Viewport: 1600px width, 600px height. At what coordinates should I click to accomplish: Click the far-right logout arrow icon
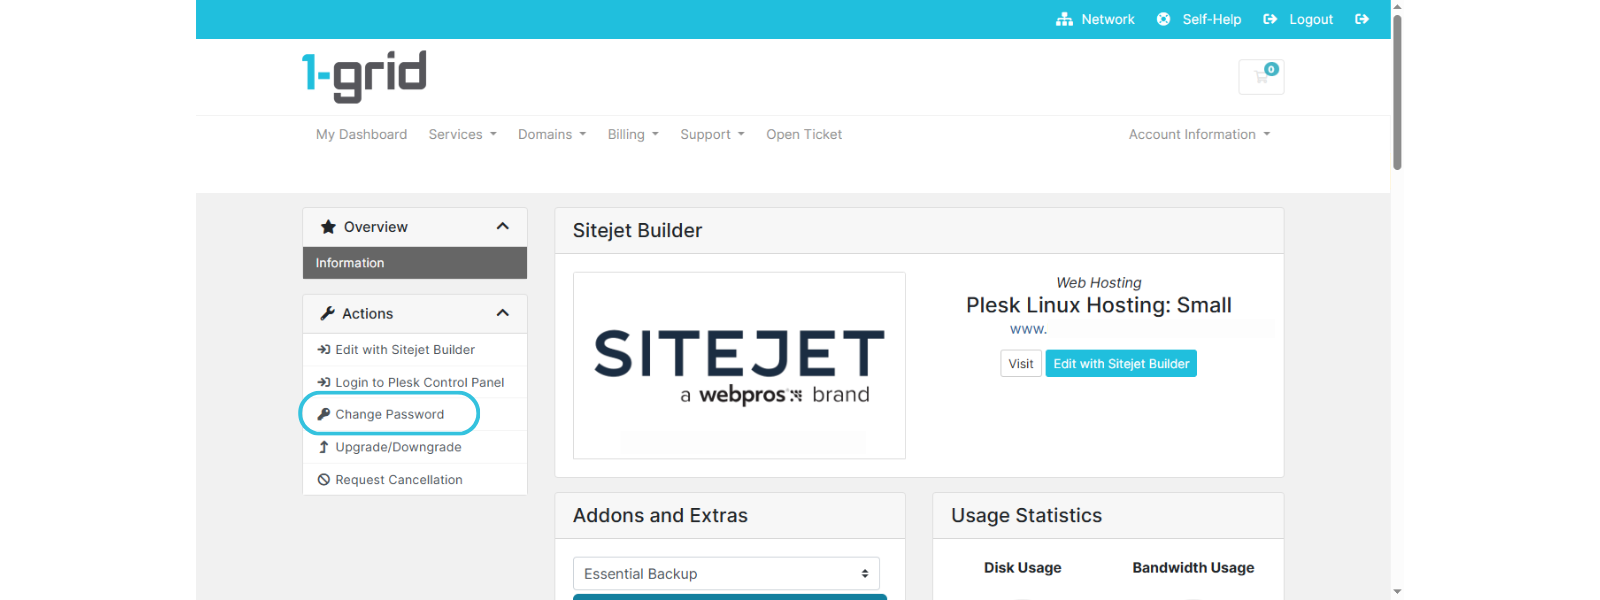tap(1362, 19)
